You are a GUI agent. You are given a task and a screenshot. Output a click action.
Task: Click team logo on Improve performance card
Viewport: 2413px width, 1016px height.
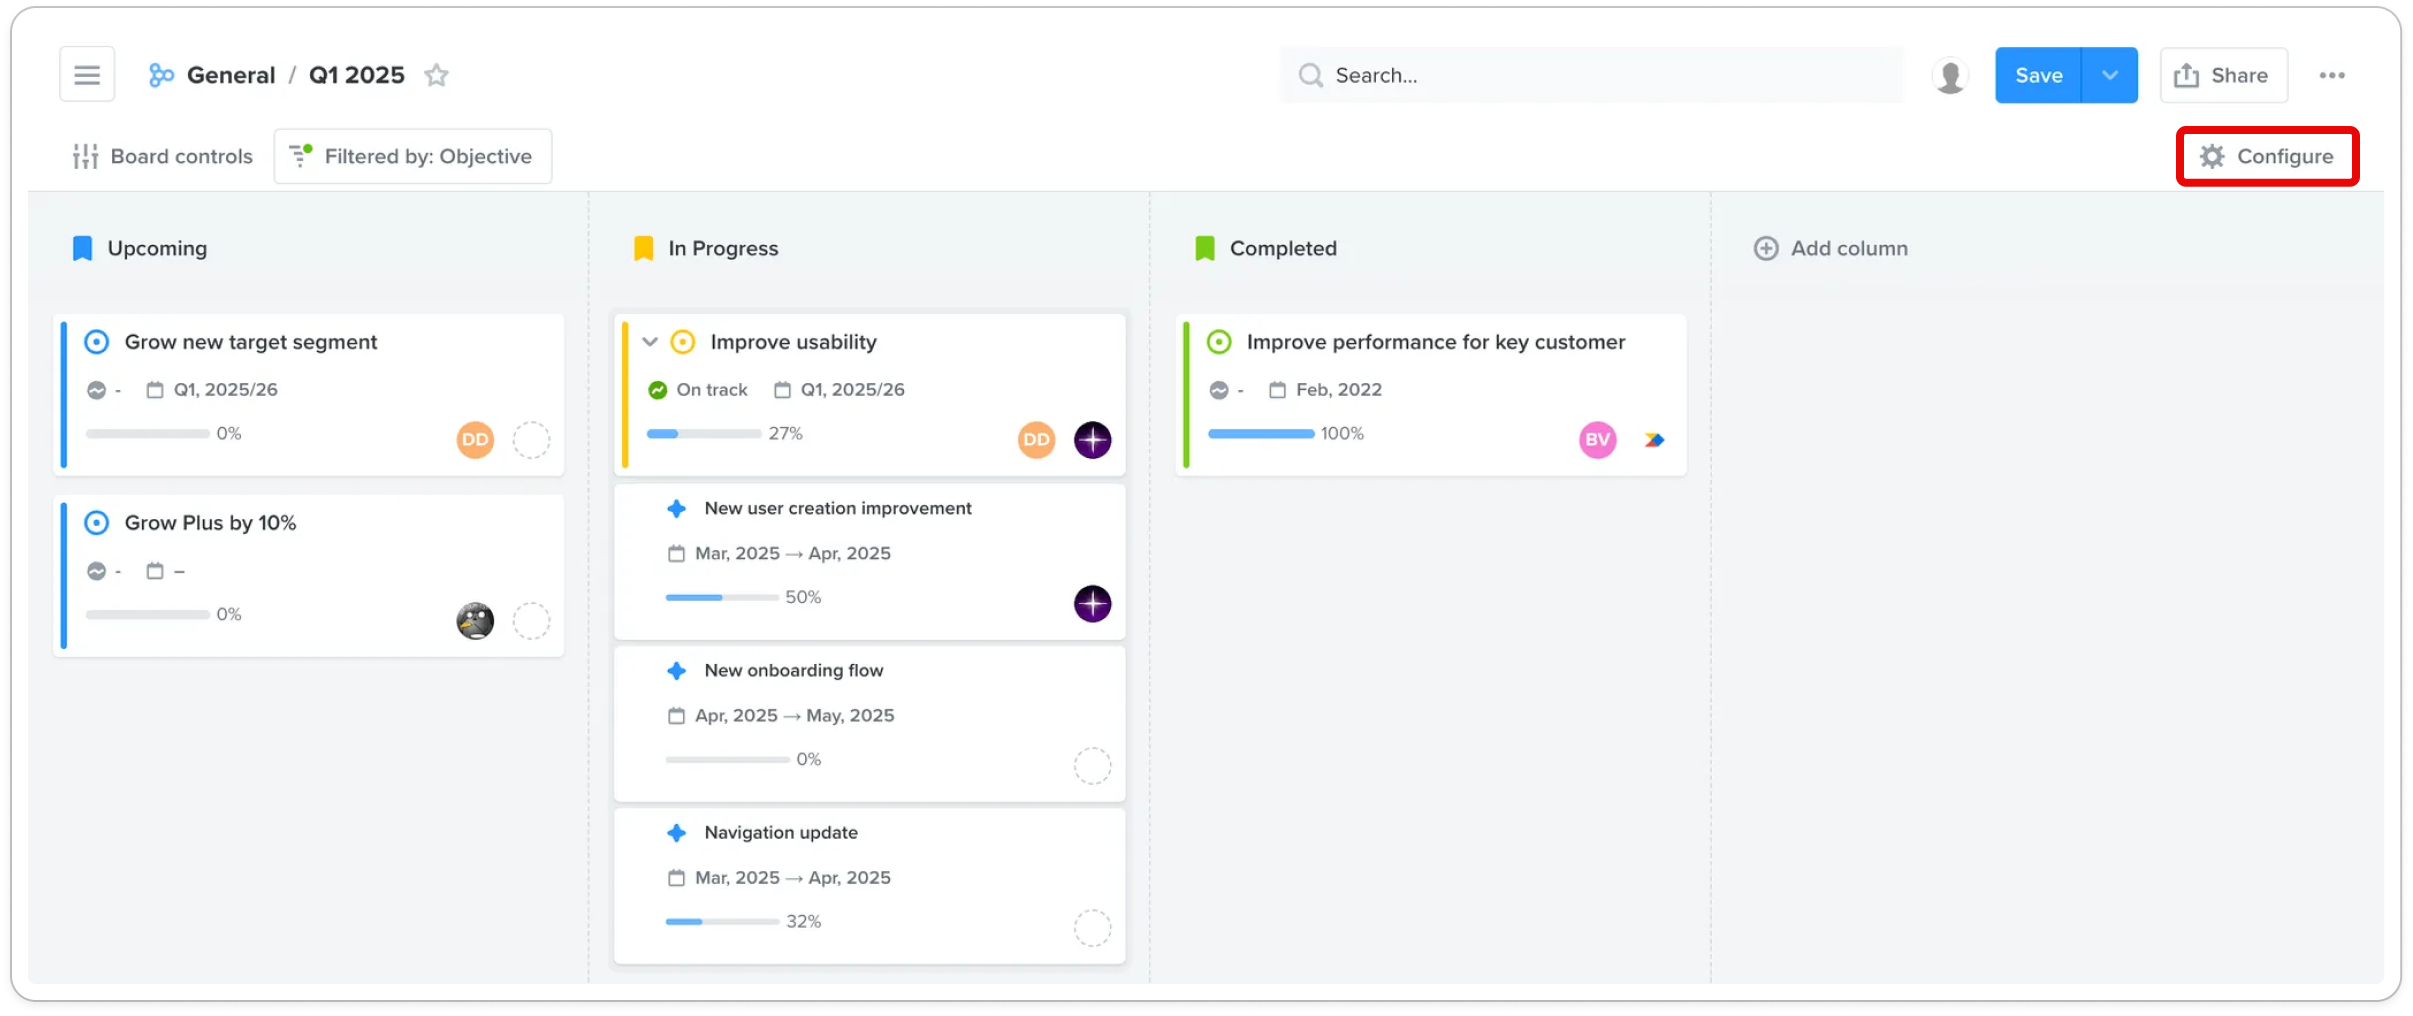(1654, 440)
